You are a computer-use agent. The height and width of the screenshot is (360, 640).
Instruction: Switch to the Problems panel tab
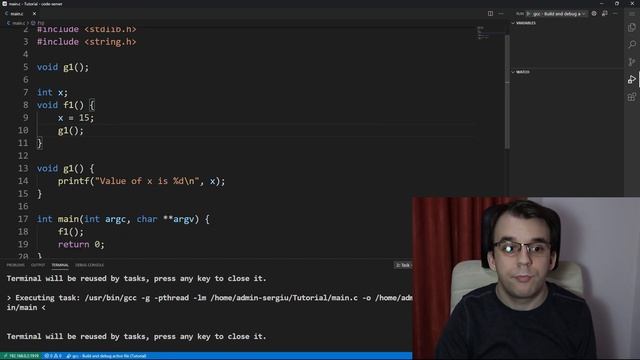[16, 265]
